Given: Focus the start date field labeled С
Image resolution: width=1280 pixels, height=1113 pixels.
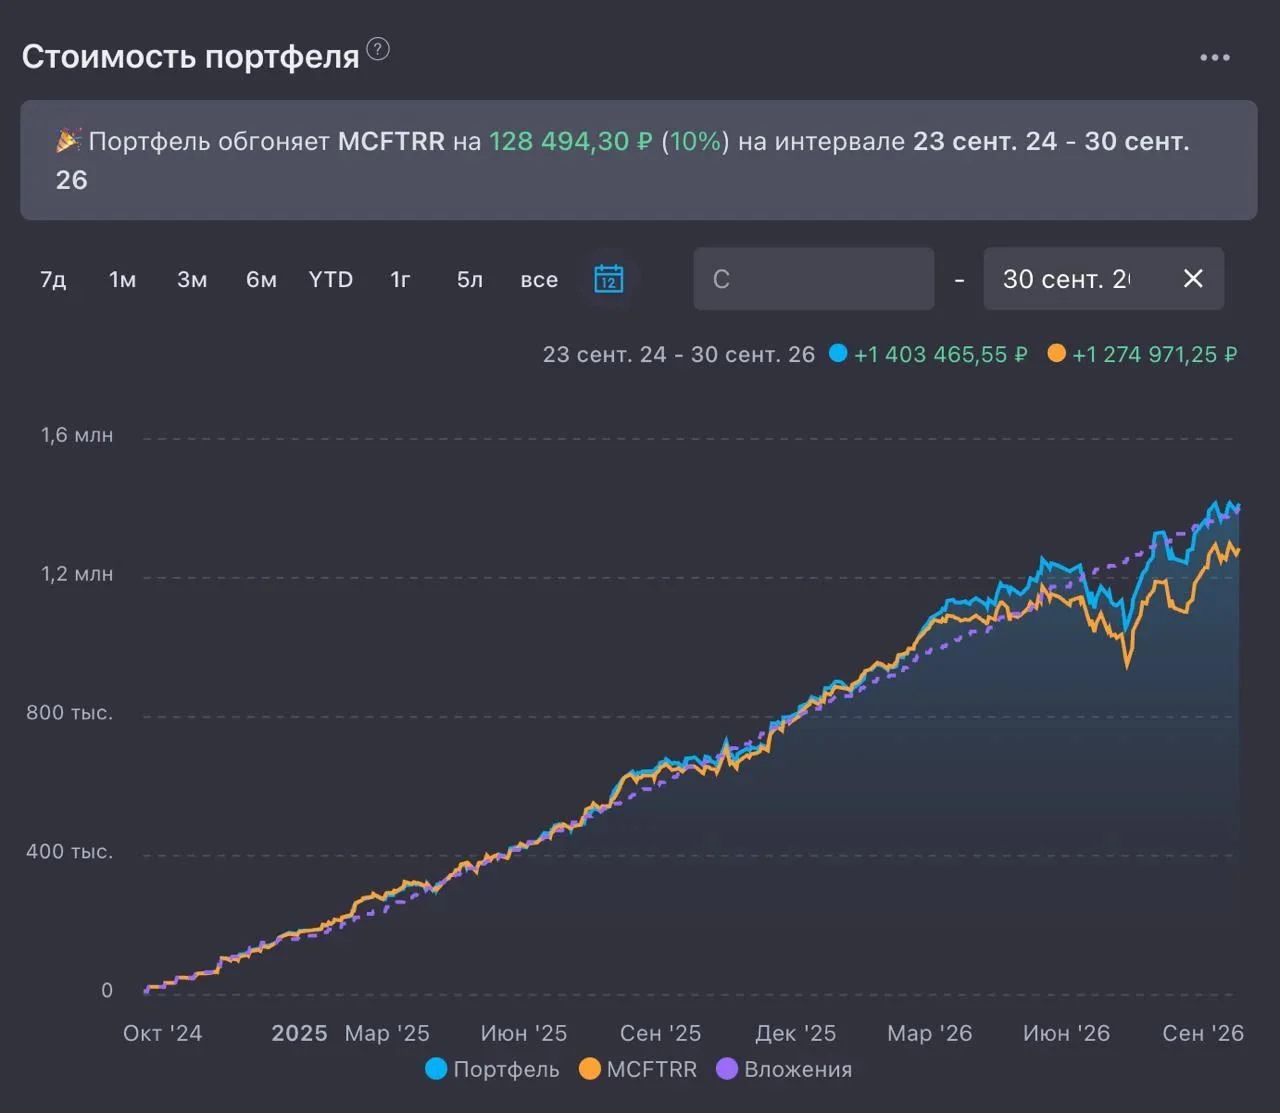Looking at the screenshot, I should point(814,279).
